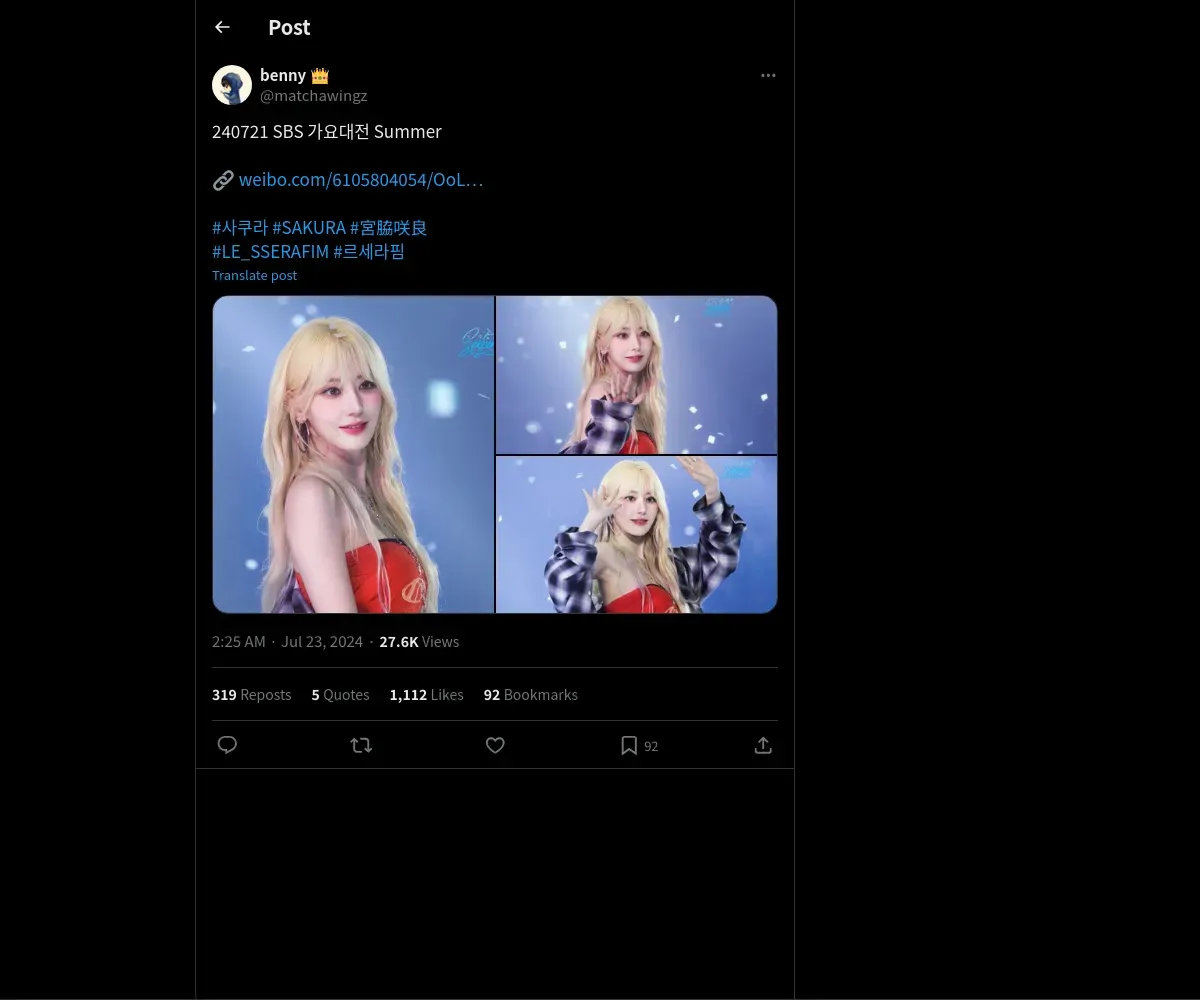Open the large left photo
The image size is (1200, 1000).
(x=353, y=454)
